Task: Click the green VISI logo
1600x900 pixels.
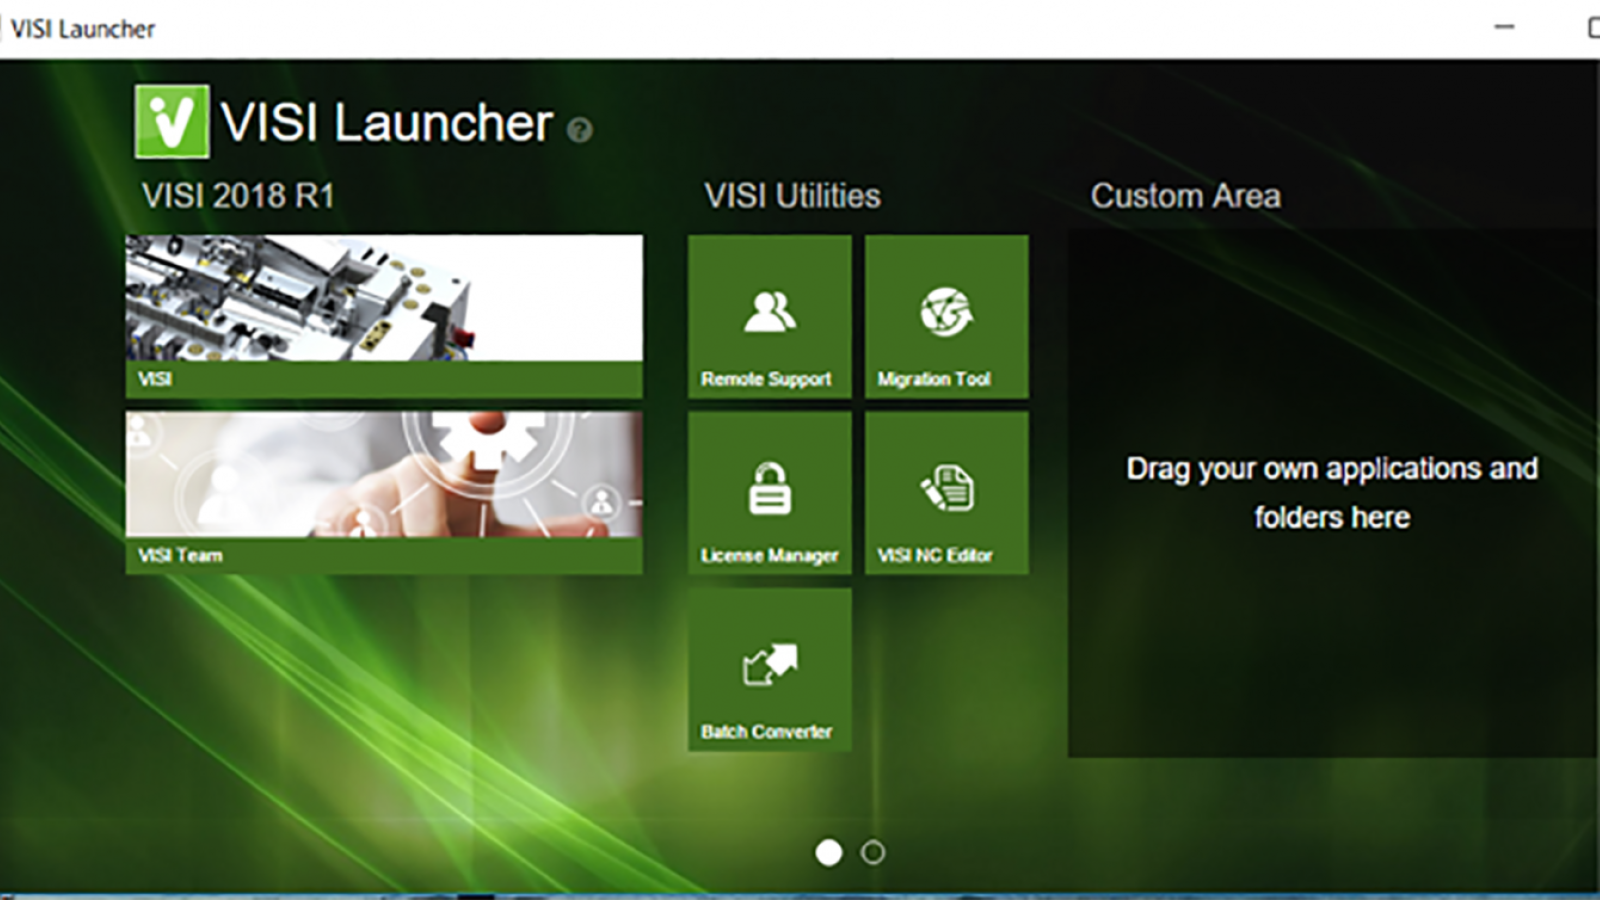Action: (172, 122)
